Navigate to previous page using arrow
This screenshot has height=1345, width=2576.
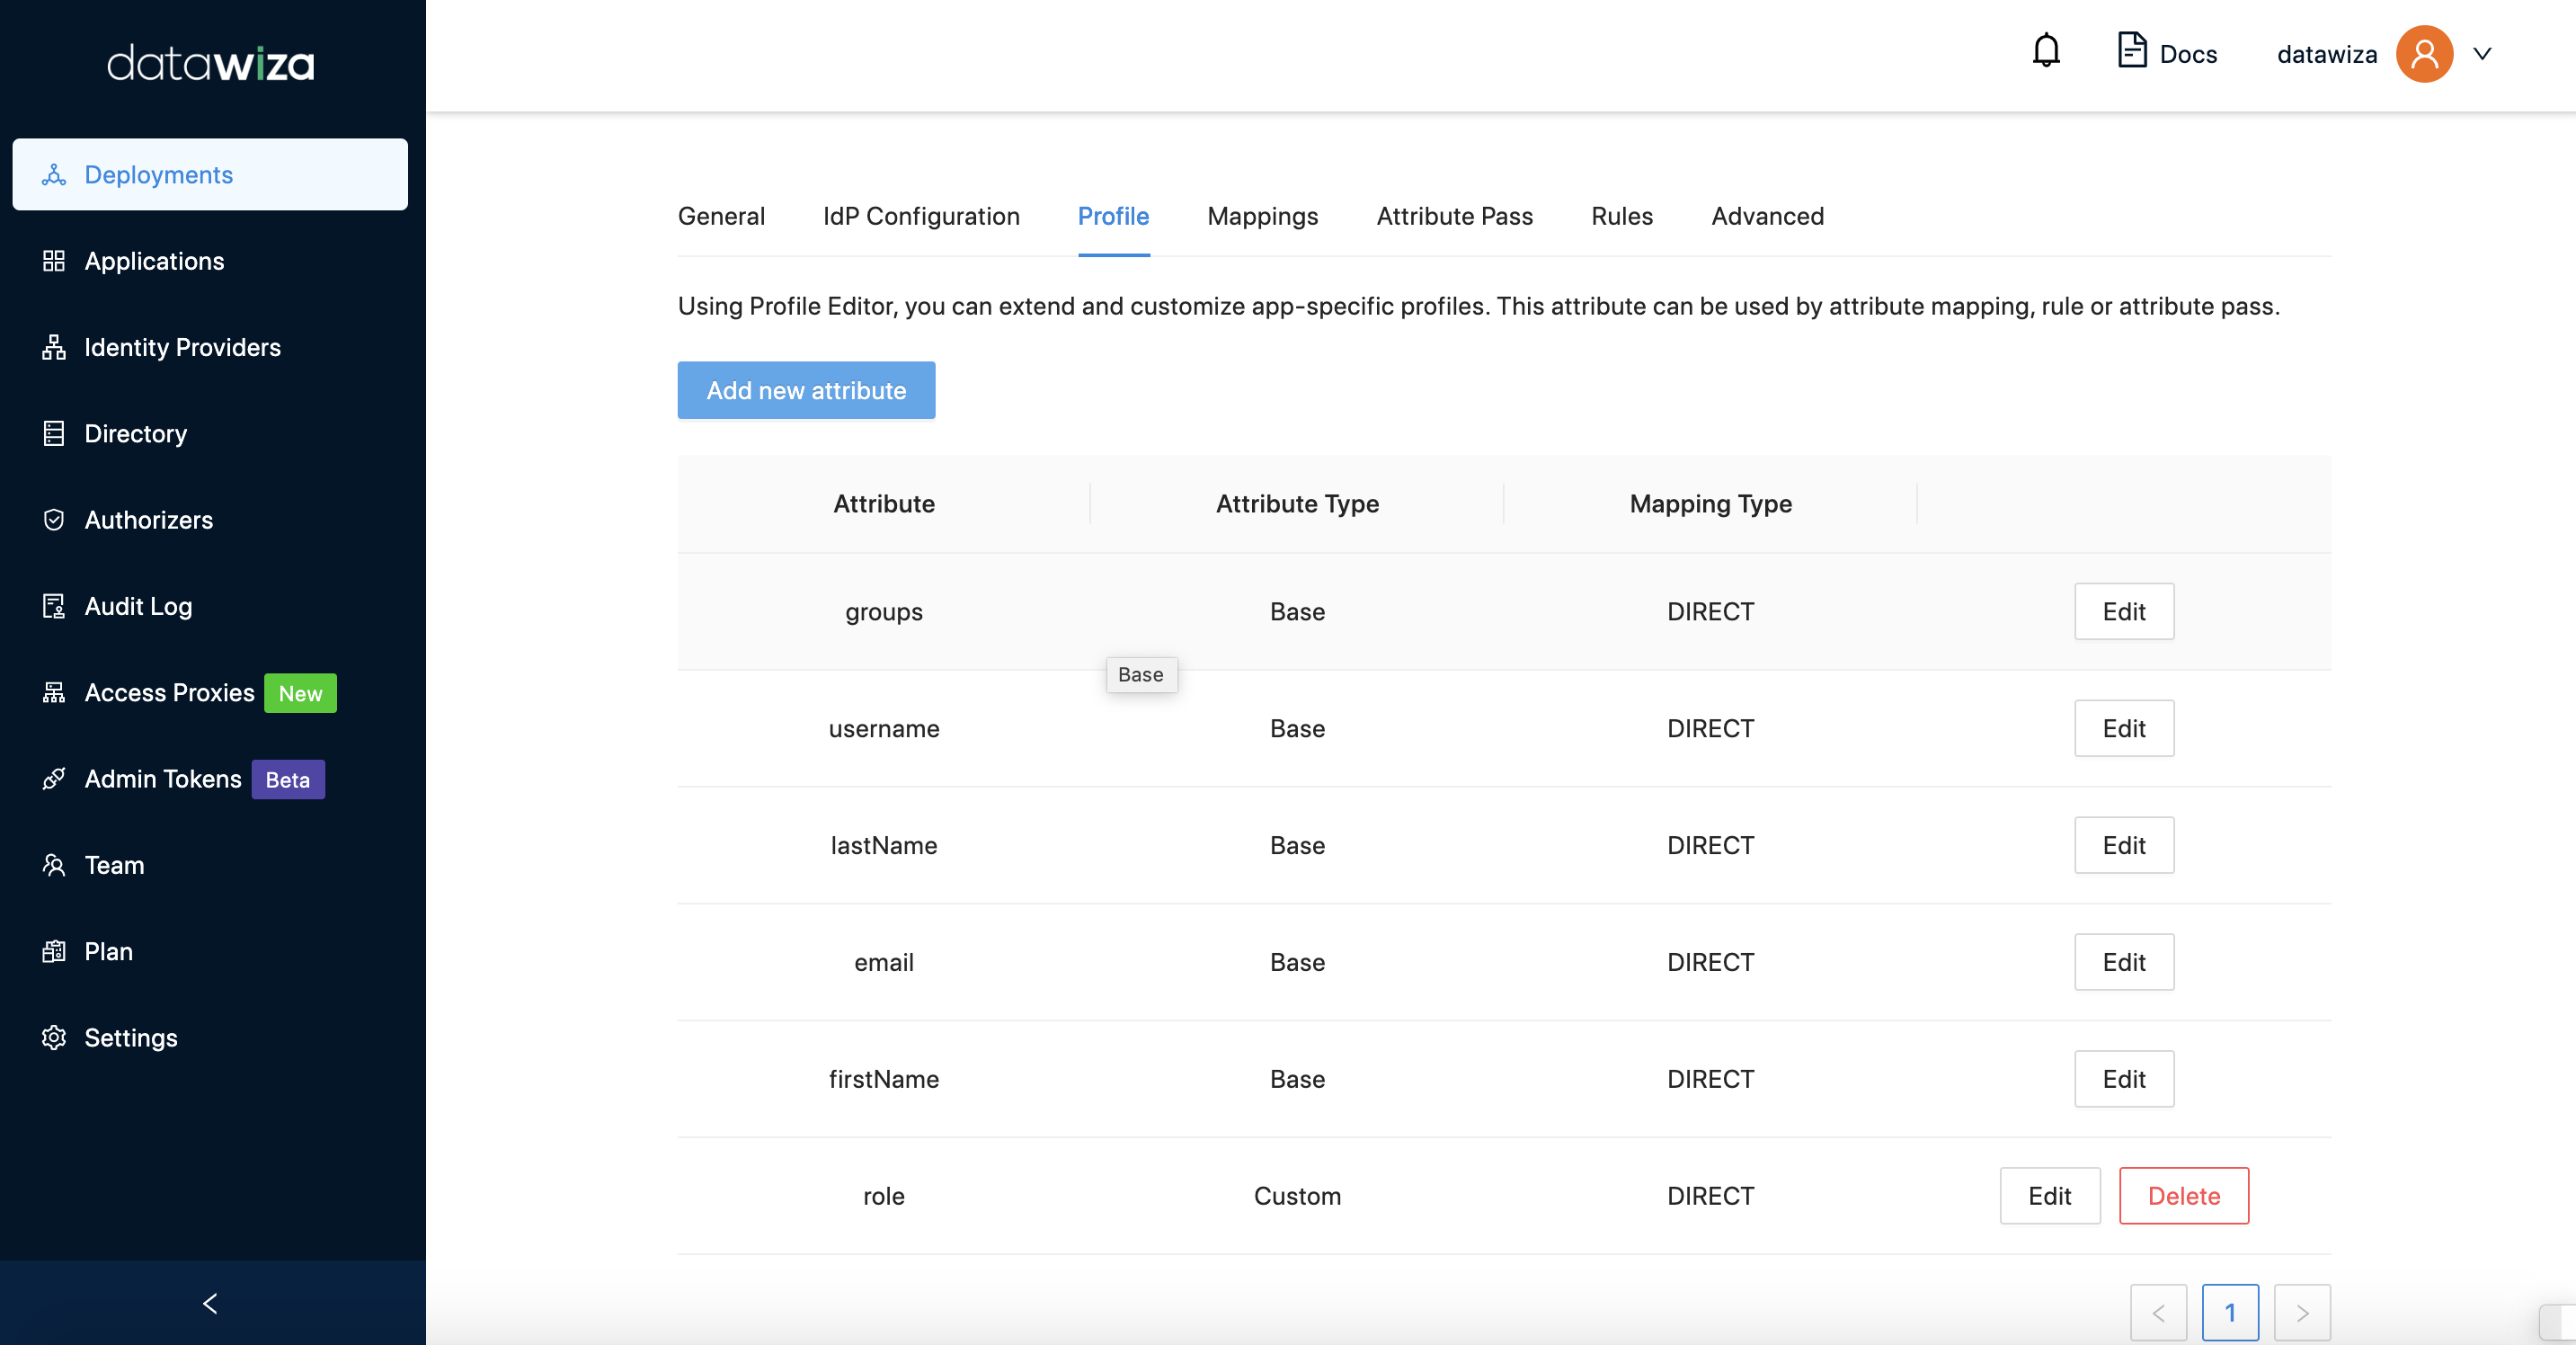coord(2159,1313)
